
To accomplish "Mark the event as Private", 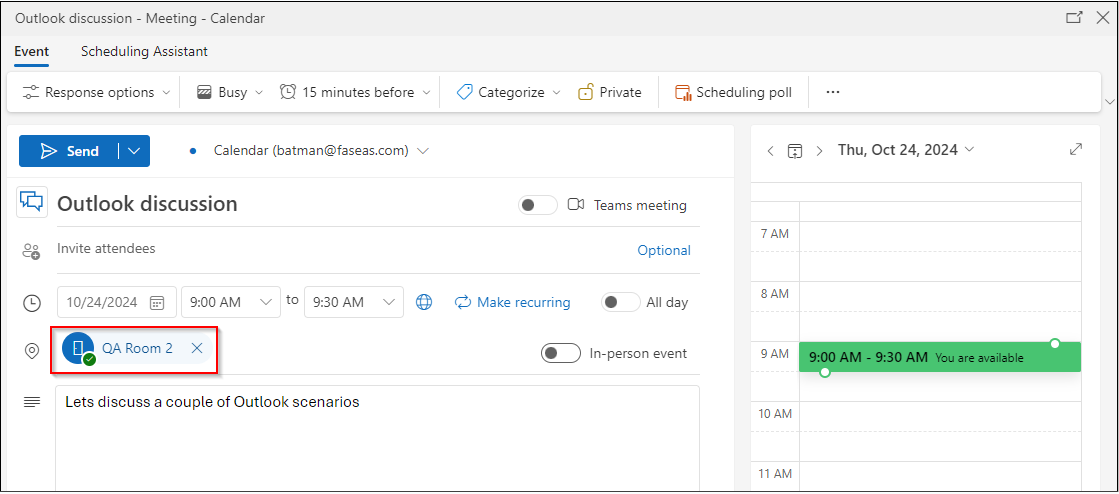I will 609,92.
